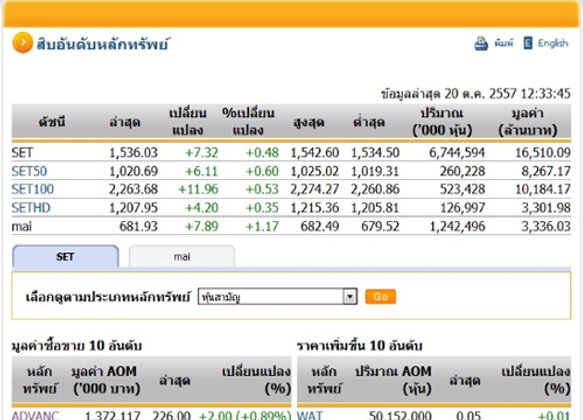Viewport: 583px width, 420px height.
Task: Click SET volume 6,744,594
Action: (457, 153)
